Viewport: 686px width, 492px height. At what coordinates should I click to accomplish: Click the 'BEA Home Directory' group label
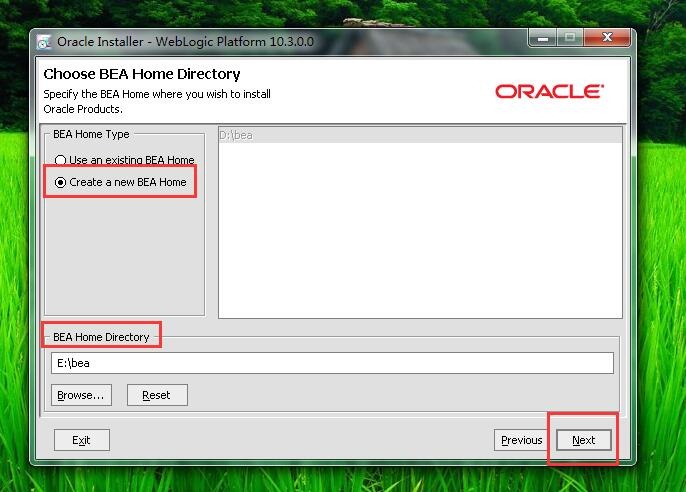[101, 337]
